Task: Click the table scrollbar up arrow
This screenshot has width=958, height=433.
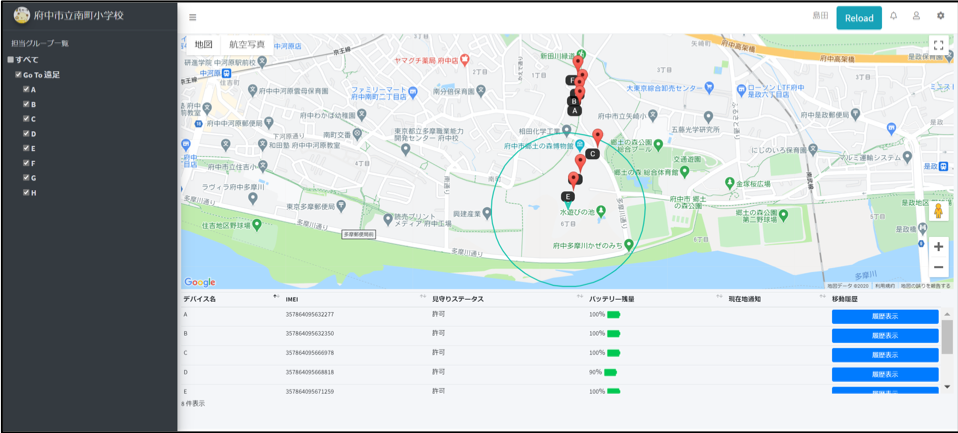Action: coord(947,314)
